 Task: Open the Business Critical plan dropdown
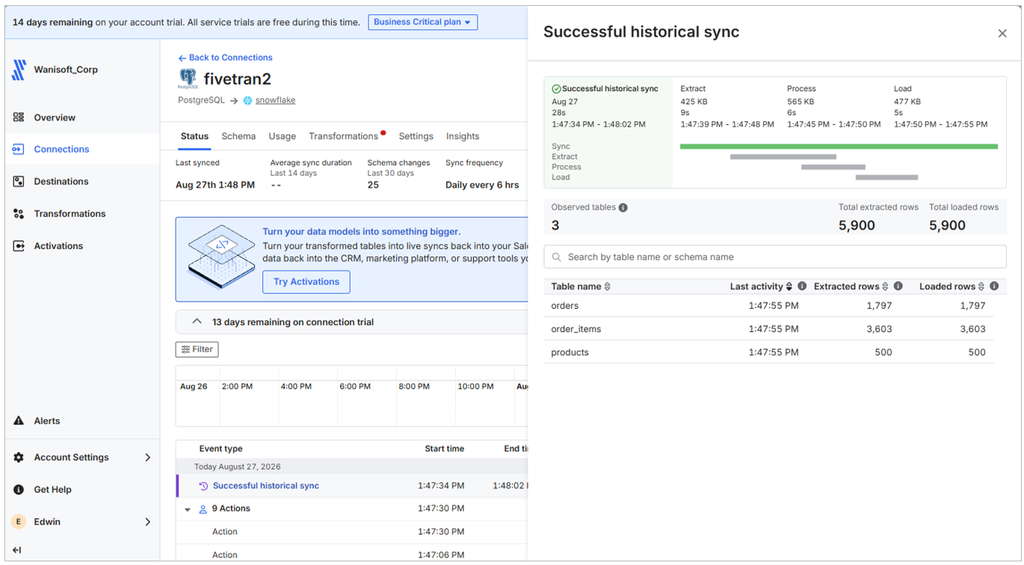[x=423, y=22]
